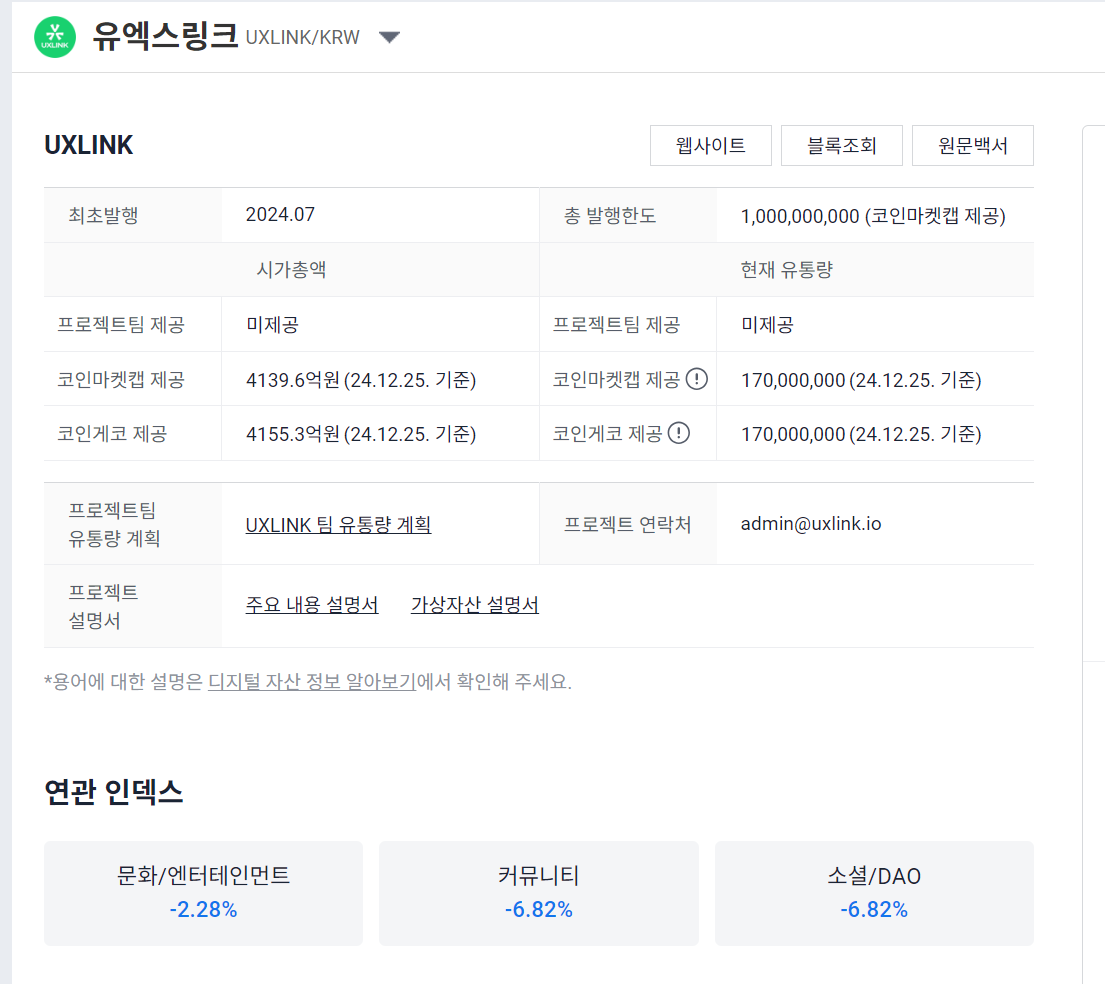Image resolution: width=1105 pixels, height=984 pixels.
Task: Click the 유엑스링크 title text
Action: coord(164,36)
